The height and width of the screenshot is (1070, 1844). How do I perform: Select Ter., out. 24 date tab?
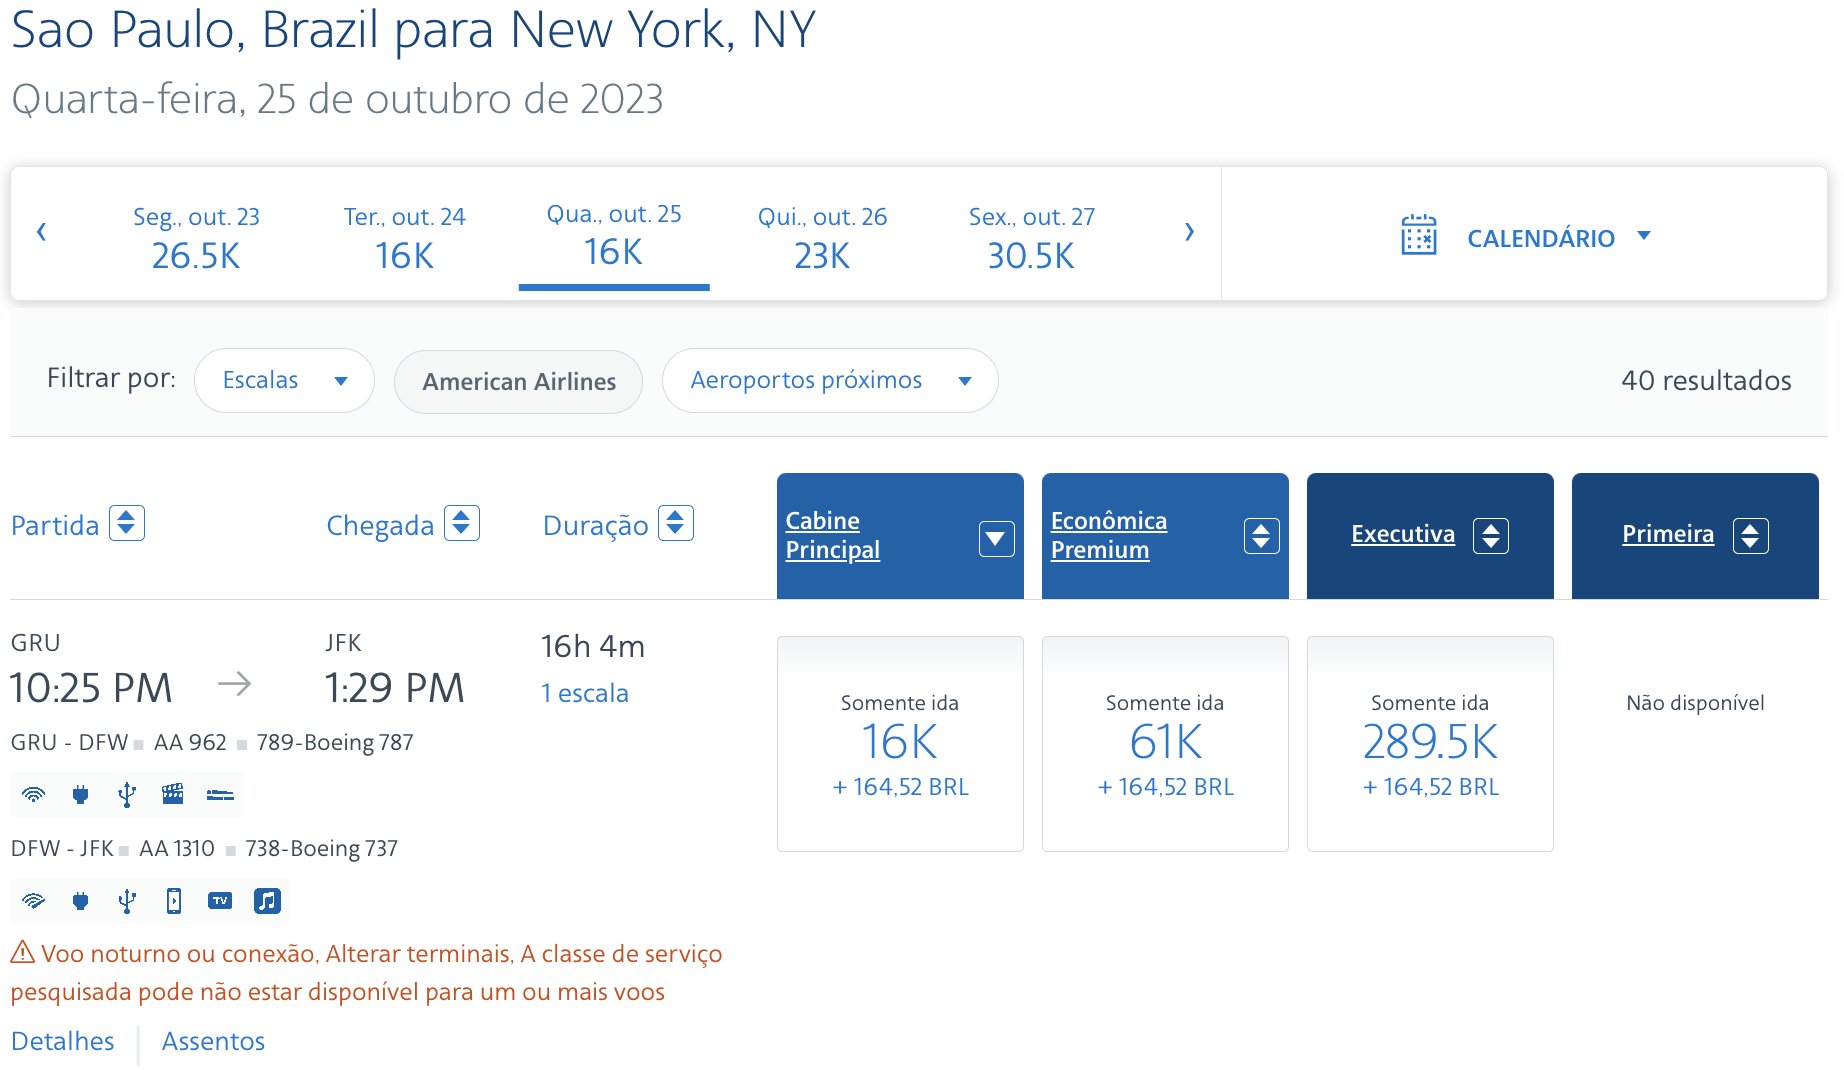404,238
